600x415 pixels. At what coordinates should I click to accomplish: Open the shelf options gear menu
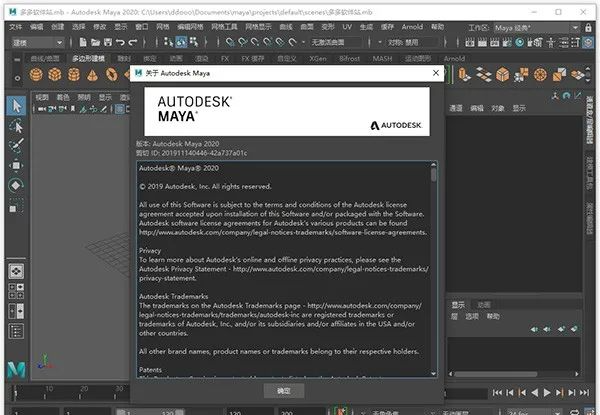[x=17, y=78]
